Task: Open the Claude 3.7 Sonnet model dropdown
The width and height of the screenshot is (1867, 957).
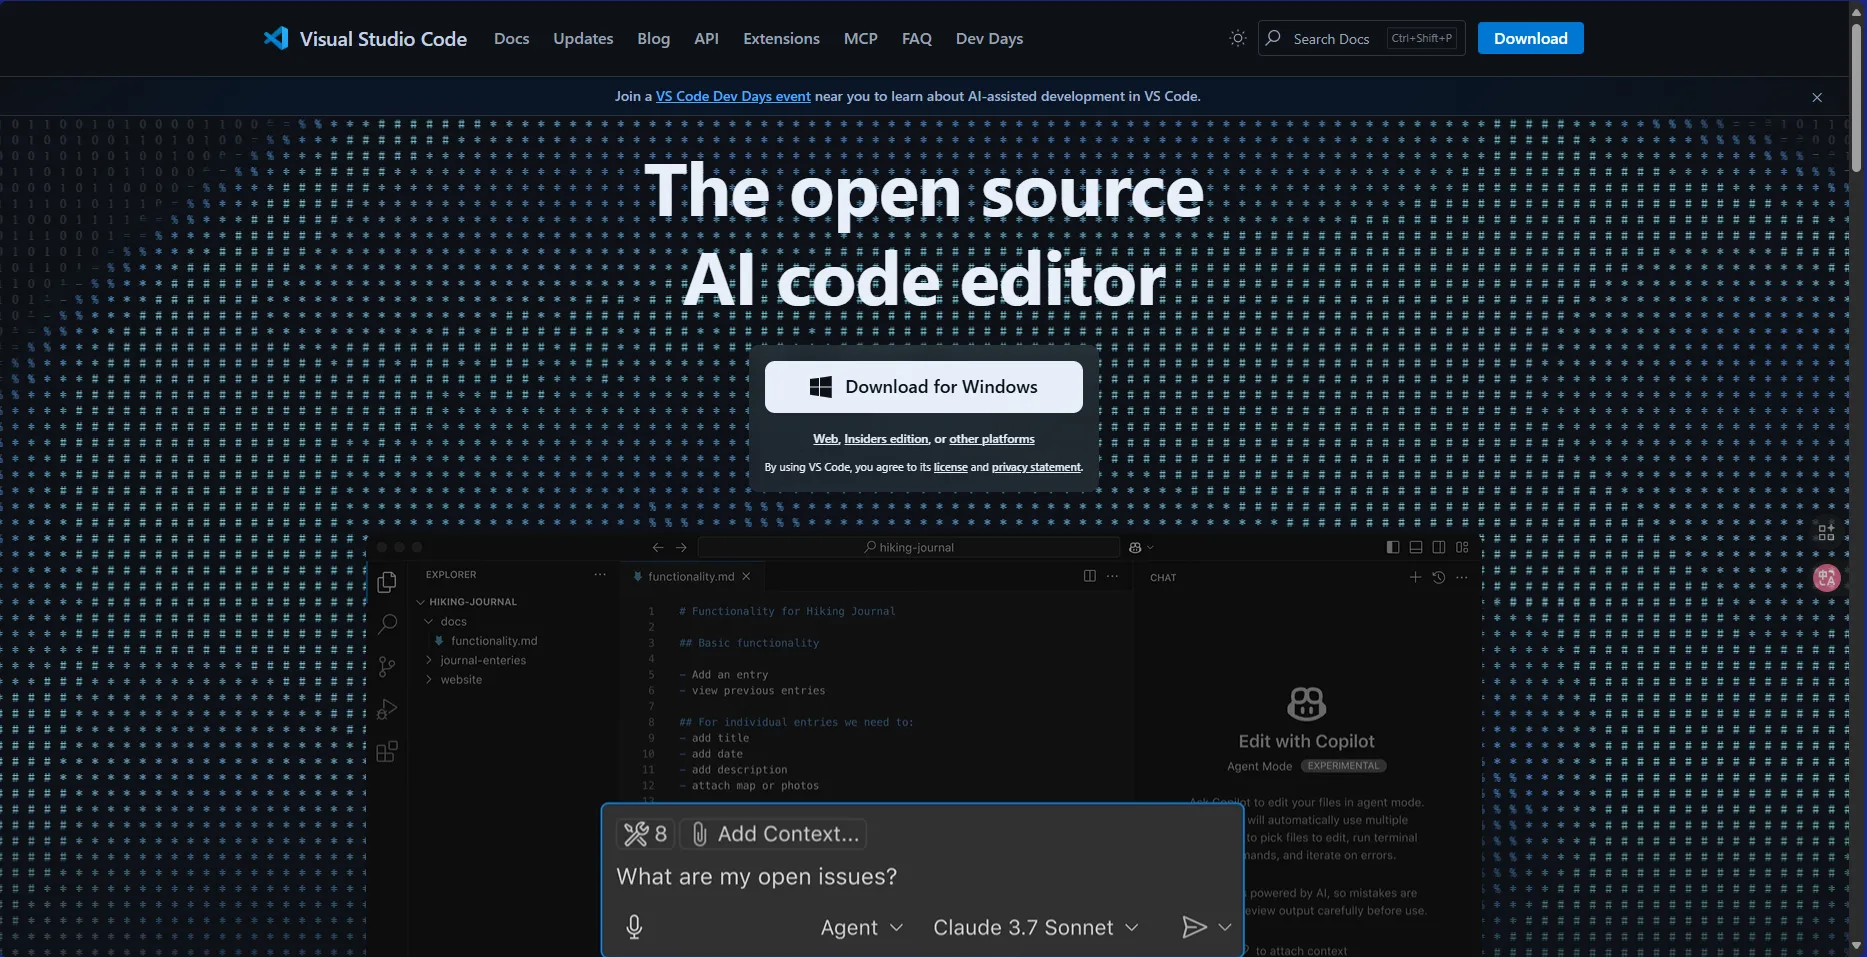Action: (1035, 928)
